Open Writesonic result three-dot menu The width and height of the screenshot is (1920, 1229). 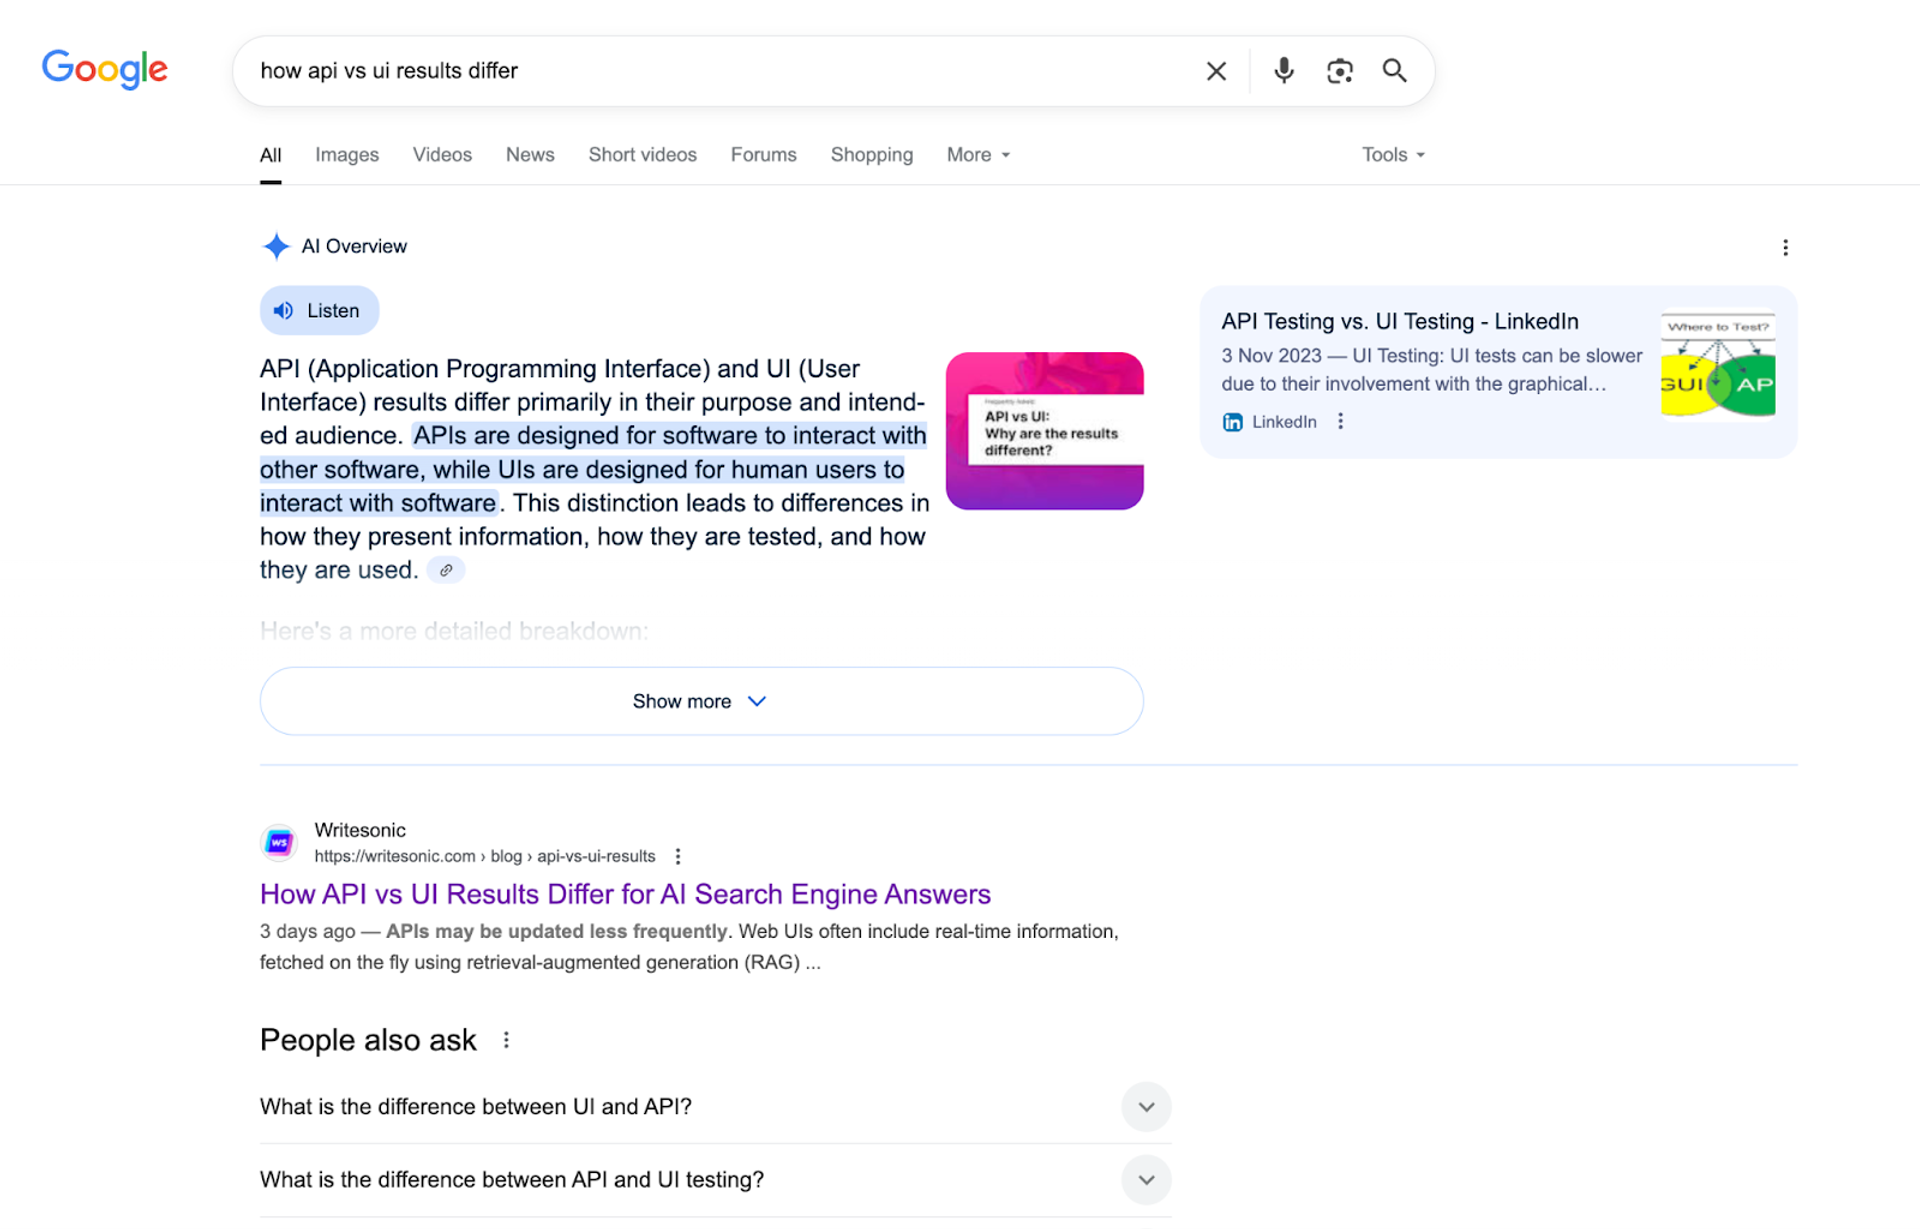(x=678, y=857)
